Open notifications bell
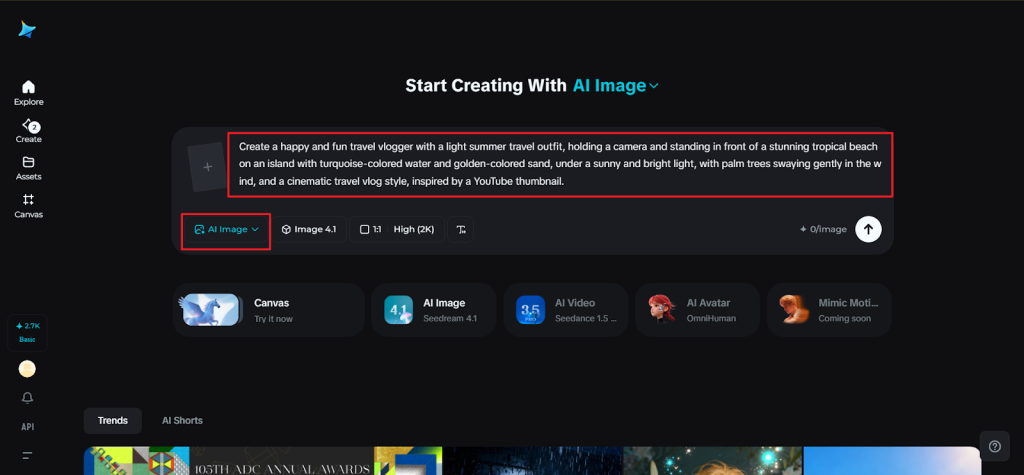 coord(28,398)
